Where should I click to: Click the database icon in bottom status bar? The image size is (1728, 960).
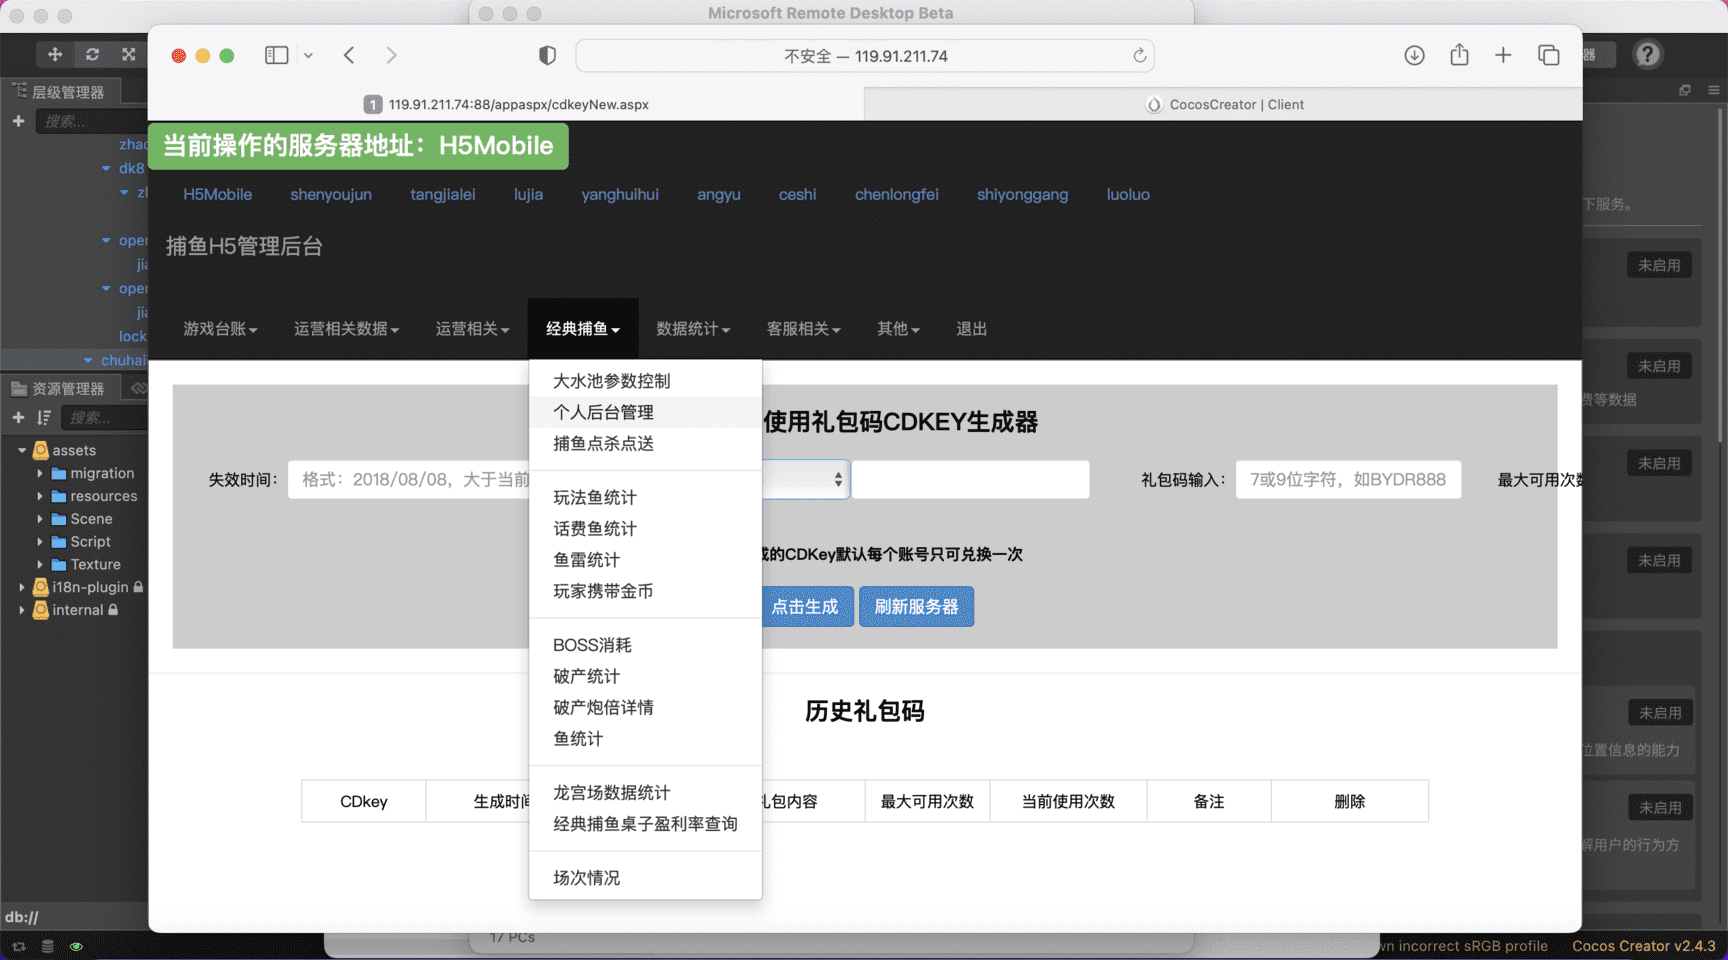[x=47, y=946]
